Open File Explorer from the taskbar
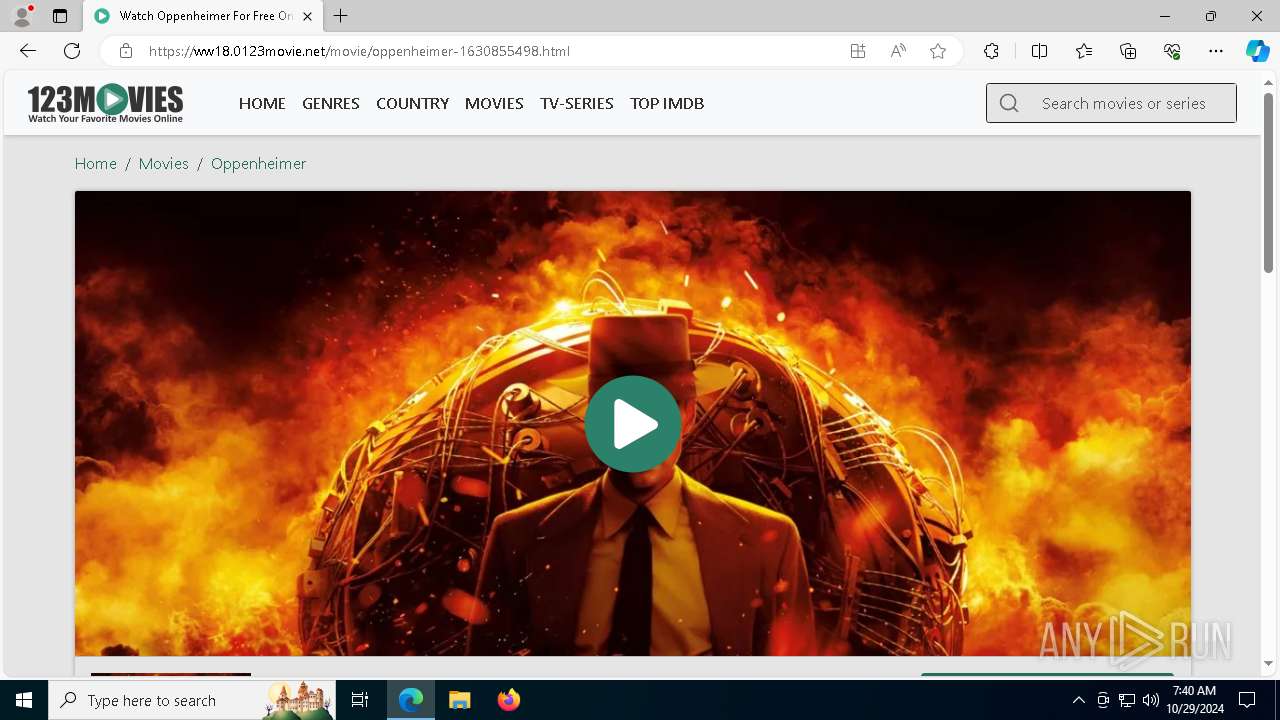 (x=459, y=700)
